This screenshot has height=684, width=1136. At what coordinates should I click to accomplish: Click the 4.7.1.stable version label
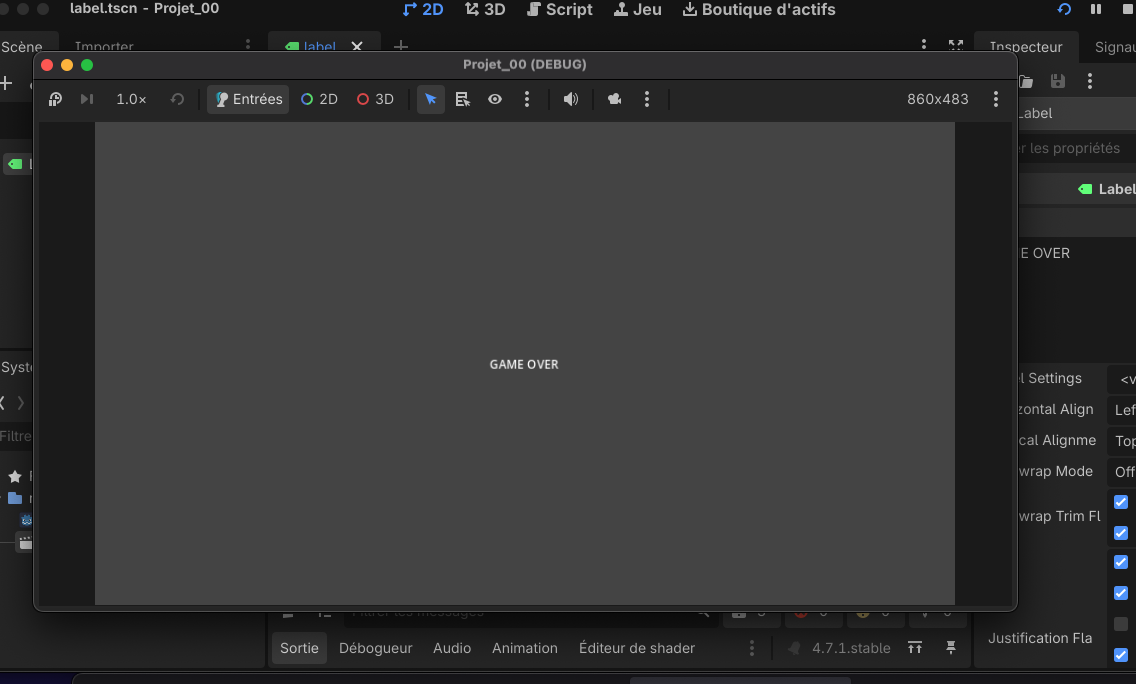851,648
